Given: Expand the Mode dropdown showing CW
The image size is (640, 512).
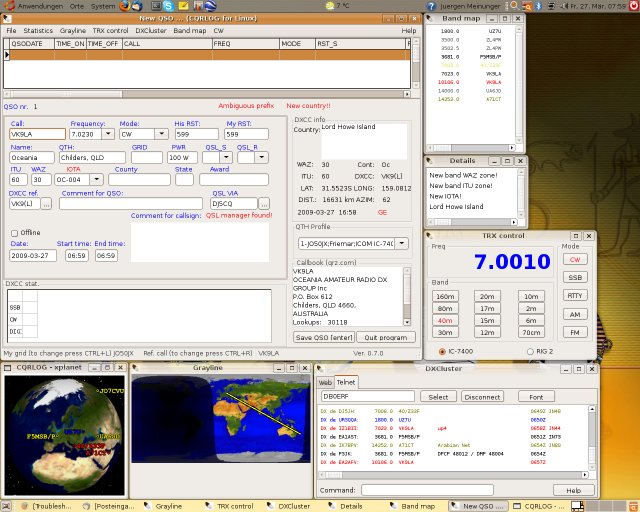Looking at the screenshot, I should (x=162, y=134).
